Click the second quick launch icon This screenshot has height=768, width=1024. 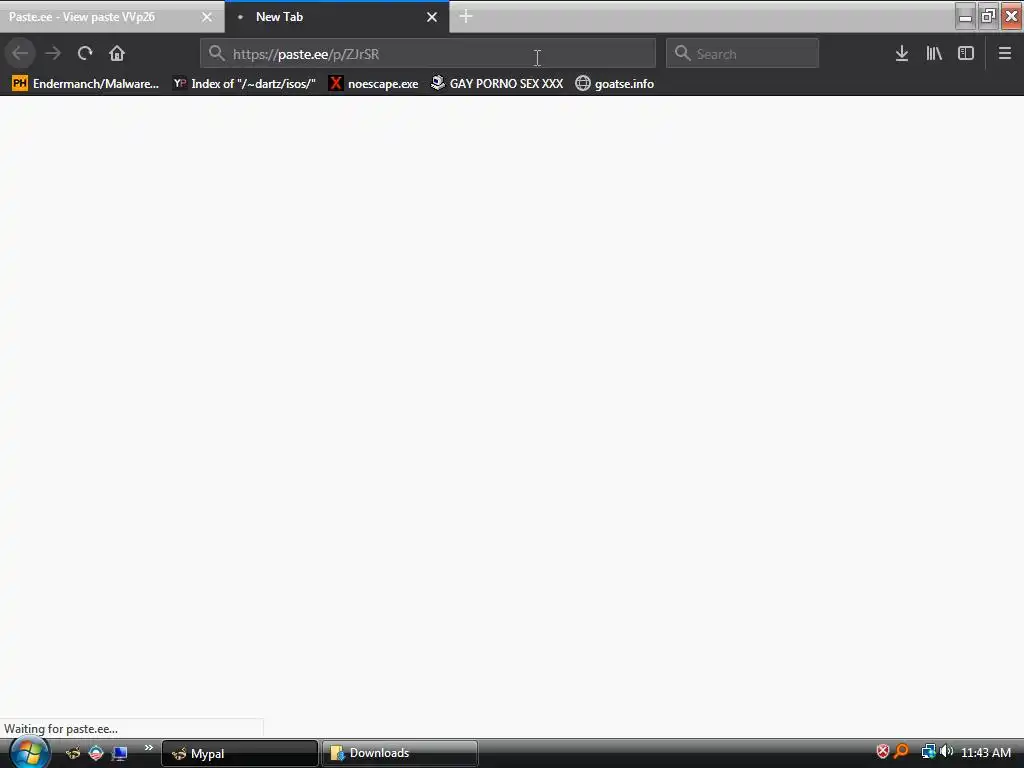click(96, 753)
